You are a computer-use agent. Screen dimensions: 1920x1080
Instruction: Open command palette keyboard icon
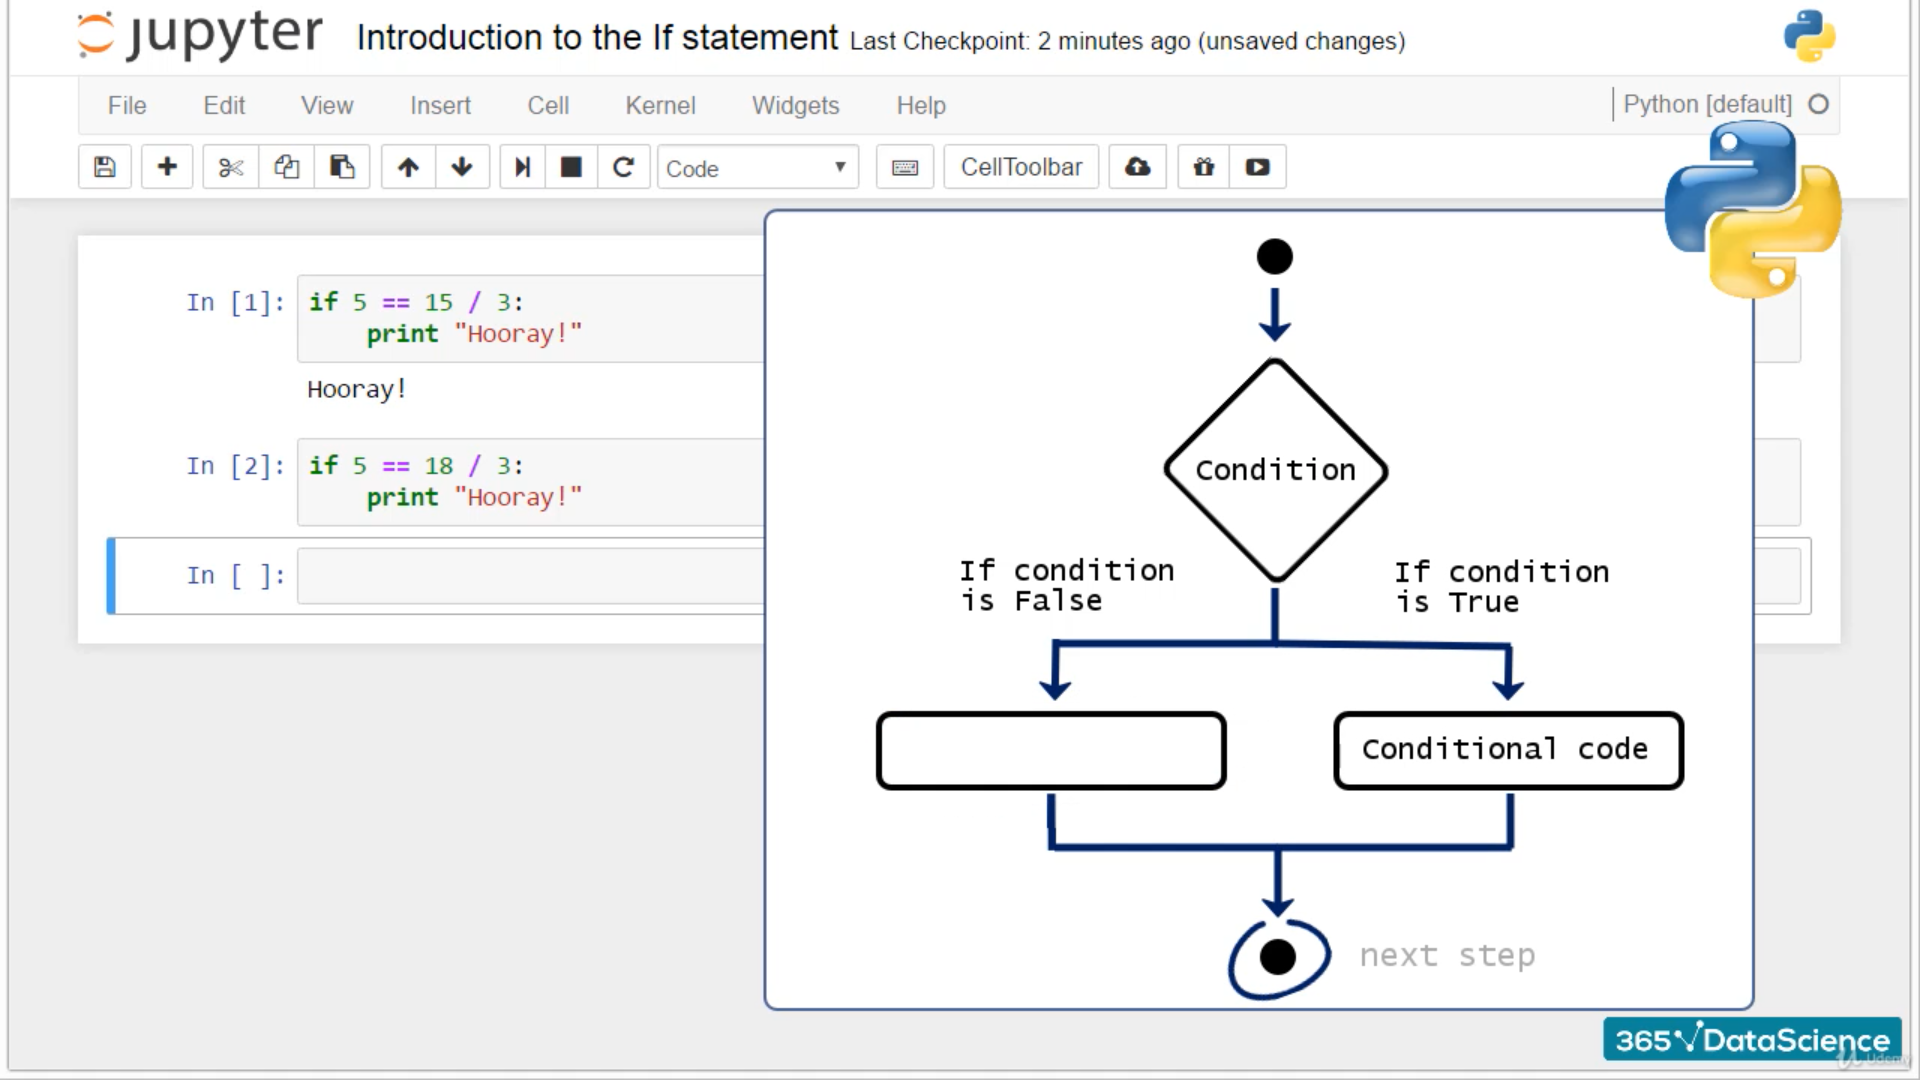pos(905,167)
